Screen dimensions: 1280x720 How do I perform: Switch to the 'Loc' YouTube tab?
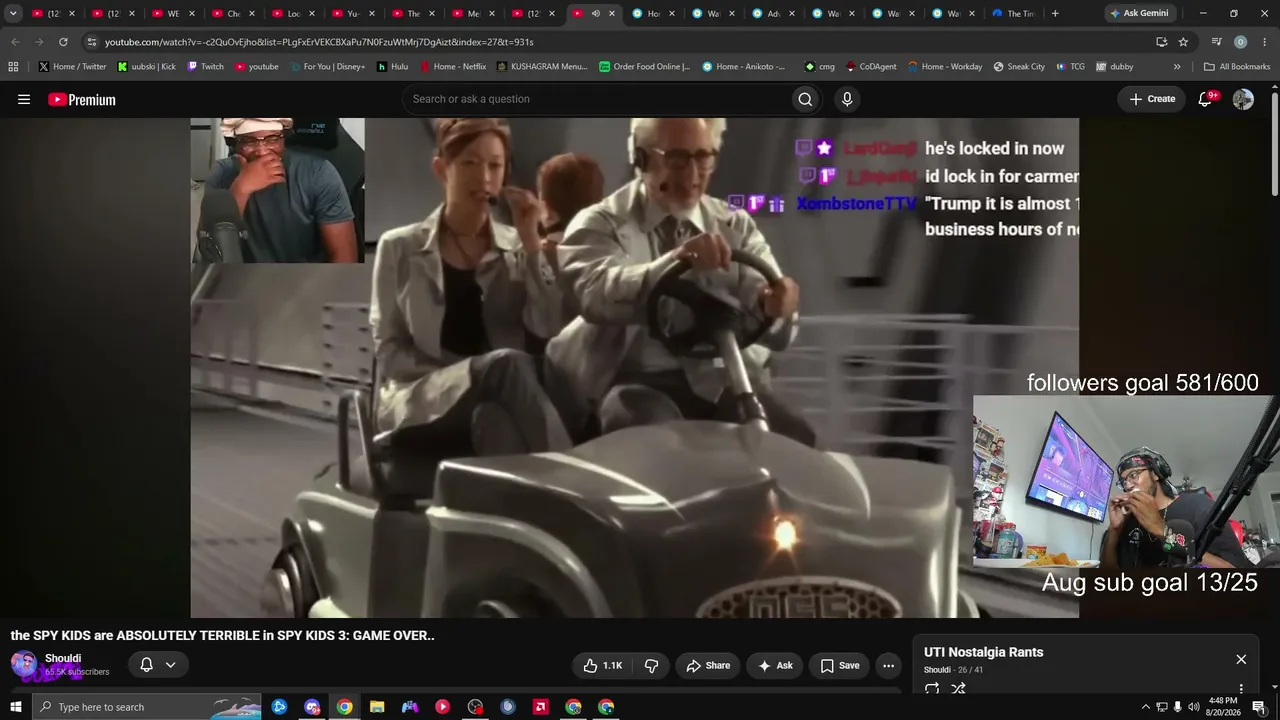[285, 14]
